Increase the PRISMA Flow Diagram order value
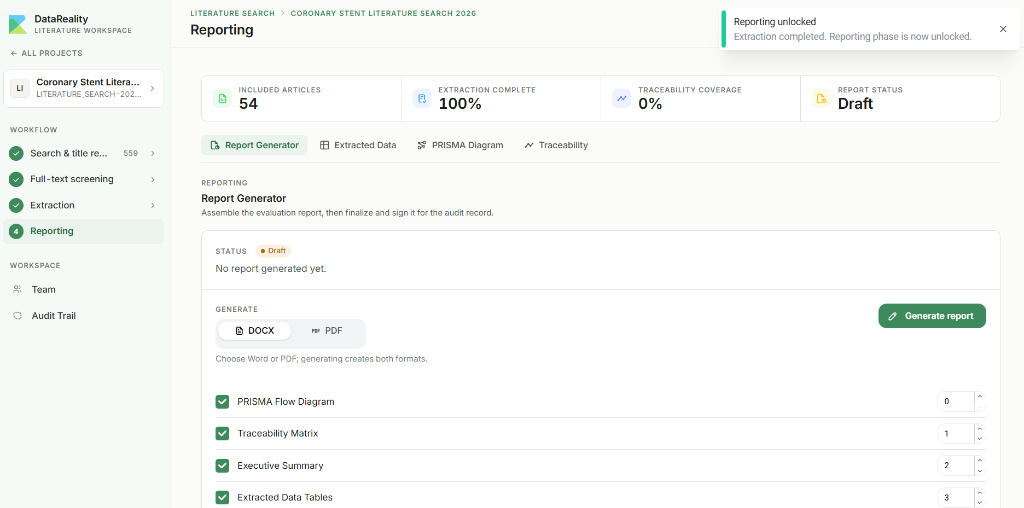Image resolution: width=1024 pixels, height=508 pixels. pos(980,396)
